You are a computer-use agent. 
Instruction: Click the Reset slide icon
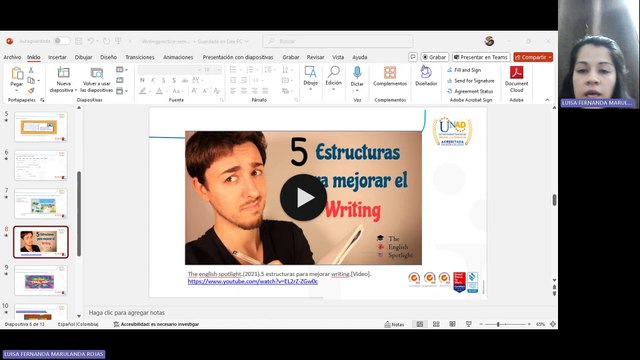tap(120, 80)
